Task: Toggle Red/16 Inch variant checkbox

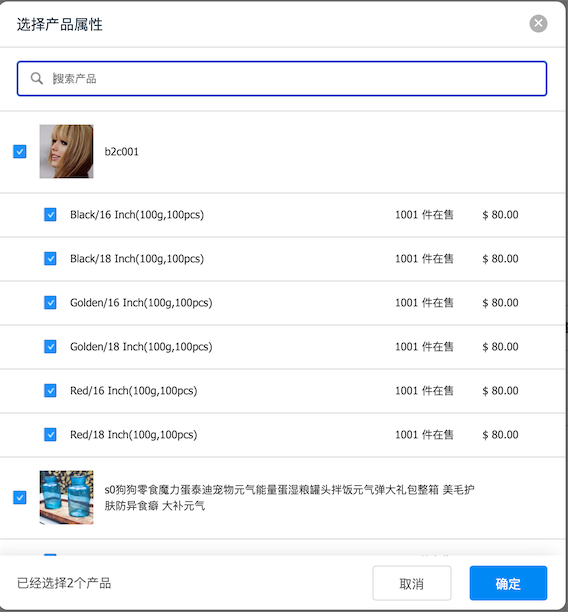Action: 50,390
